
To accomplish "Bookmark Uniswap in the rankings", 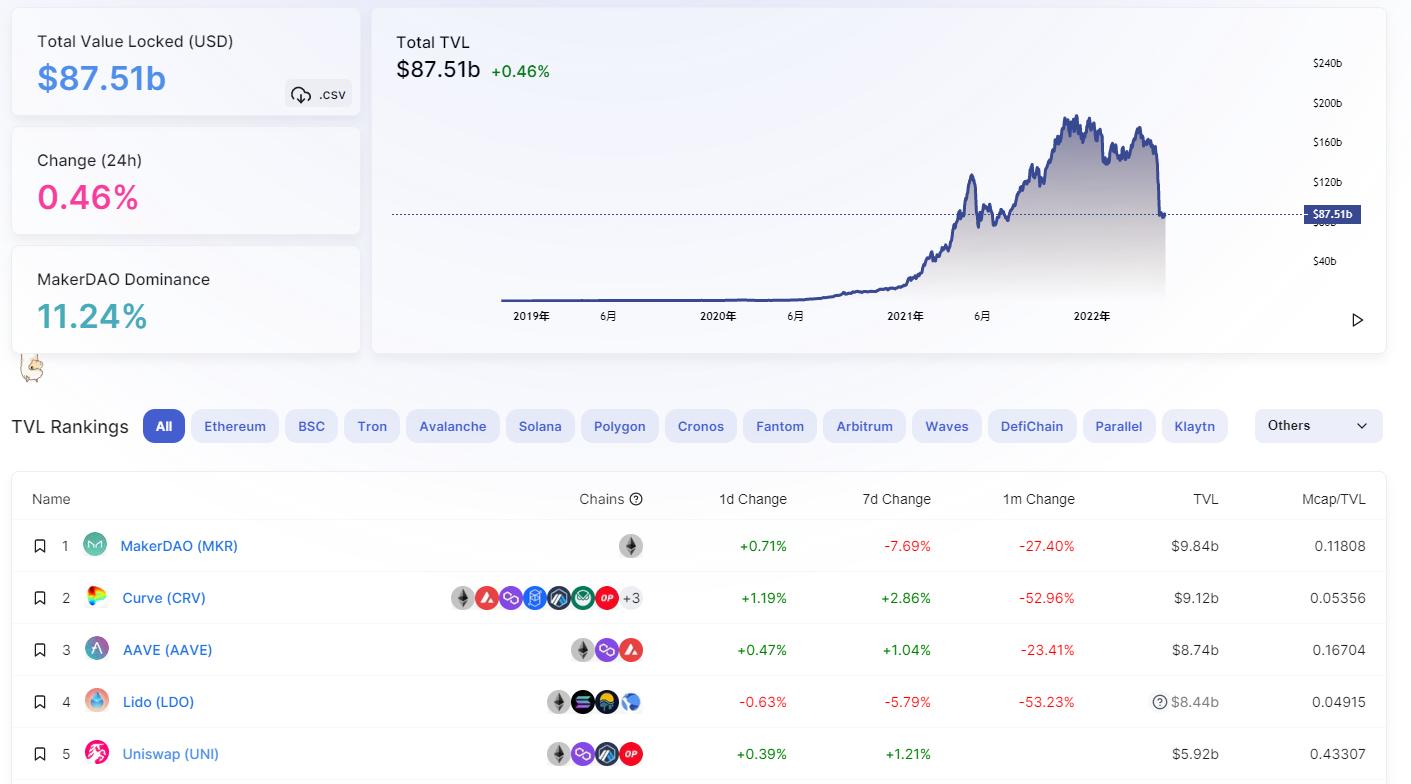I will (x=40, y=753).
